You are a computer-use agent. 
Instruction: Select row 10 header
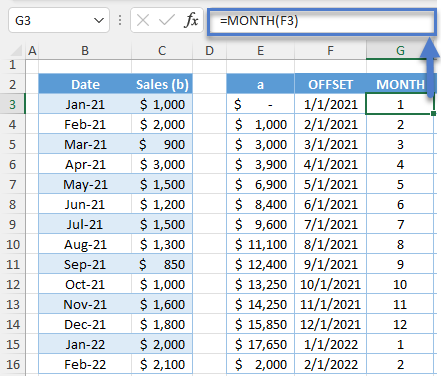pos(13,244)
